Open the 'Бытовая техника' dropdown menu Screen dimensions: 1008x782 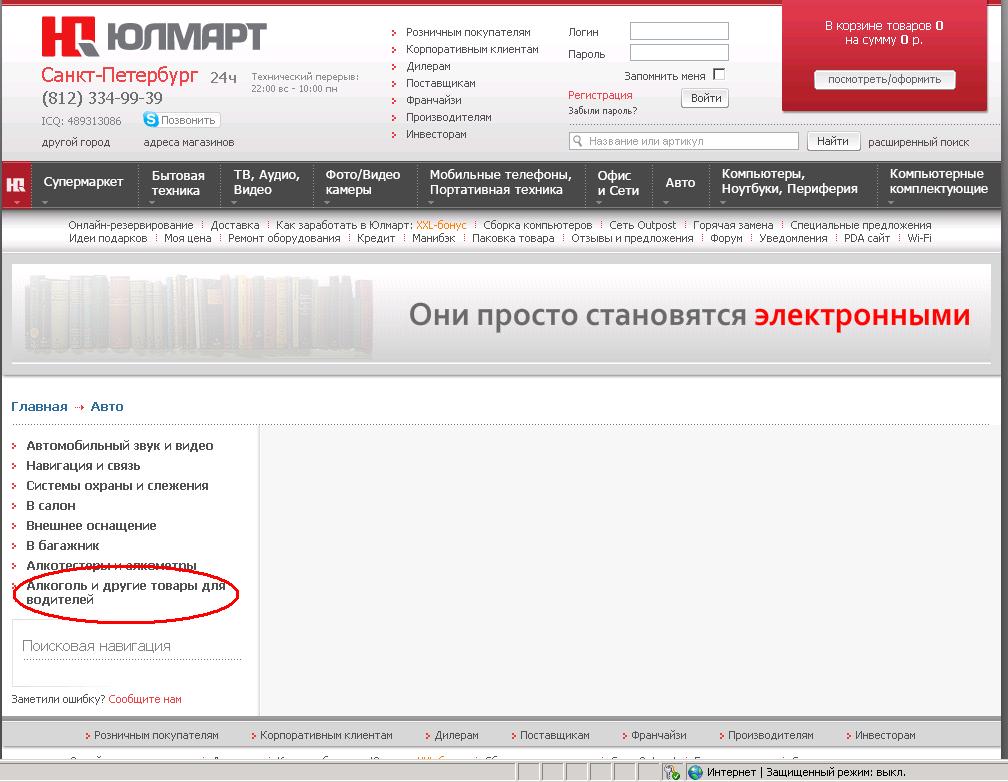(178, 183)
